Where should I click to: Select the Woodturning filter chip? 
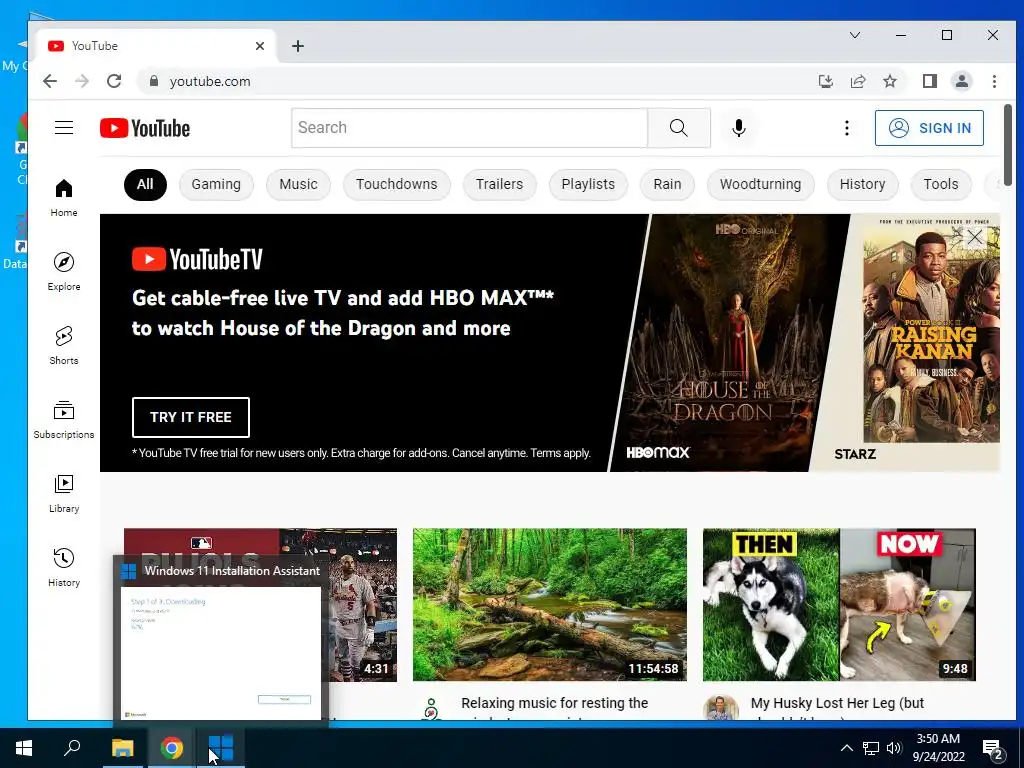click(760, 184)
